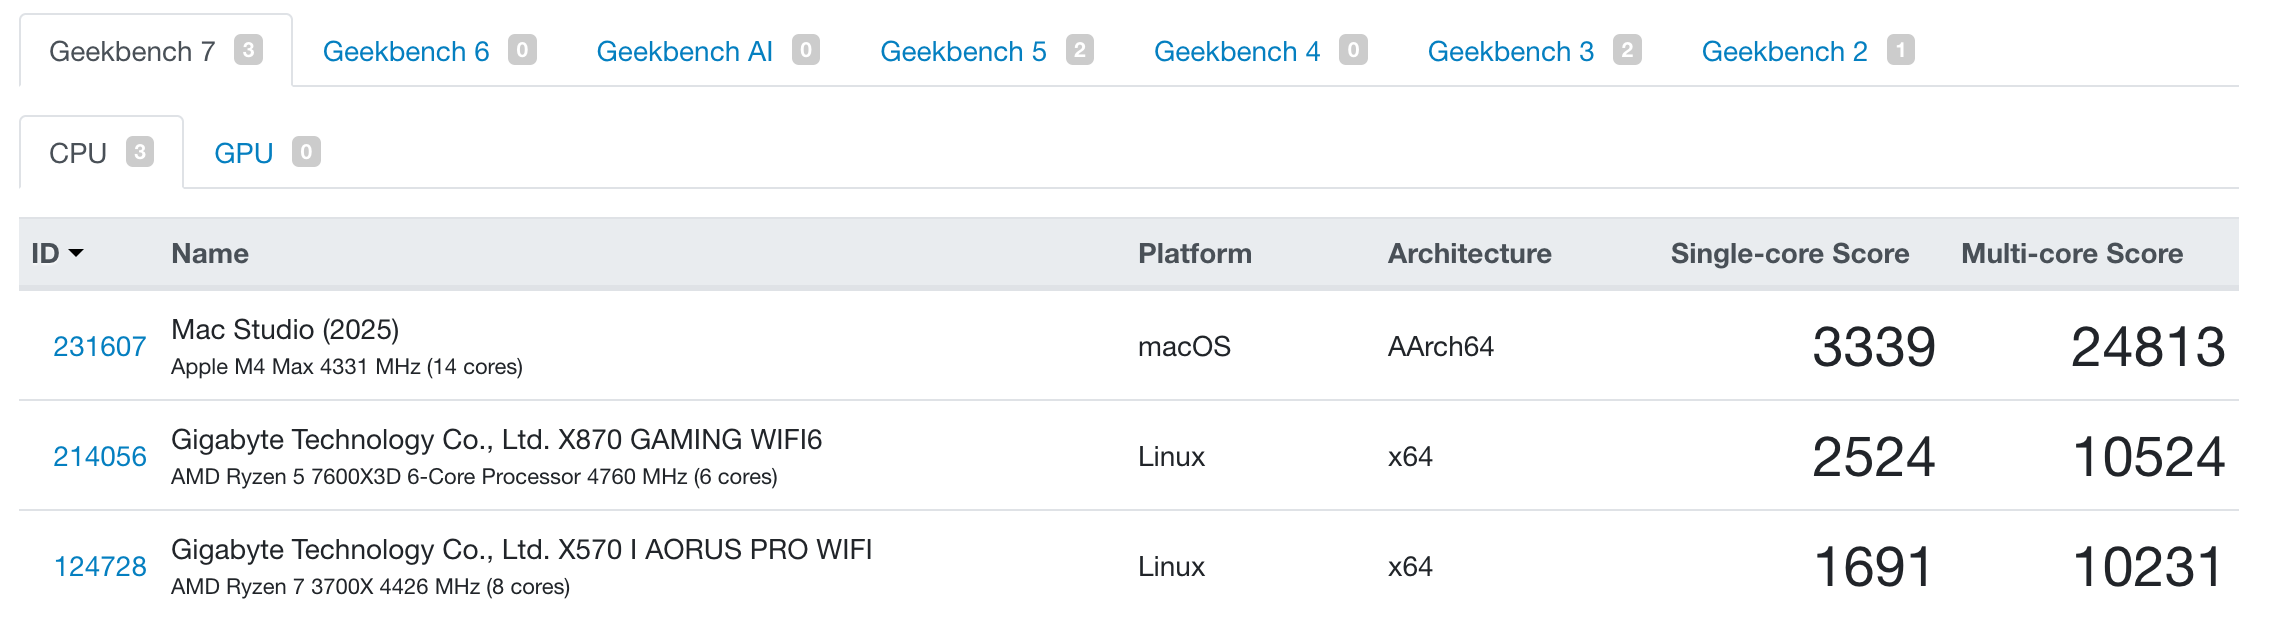Switch to the Geekbench 3 tab
This screenshot has width=2274, height=634.
click(x=1534, y=51)
